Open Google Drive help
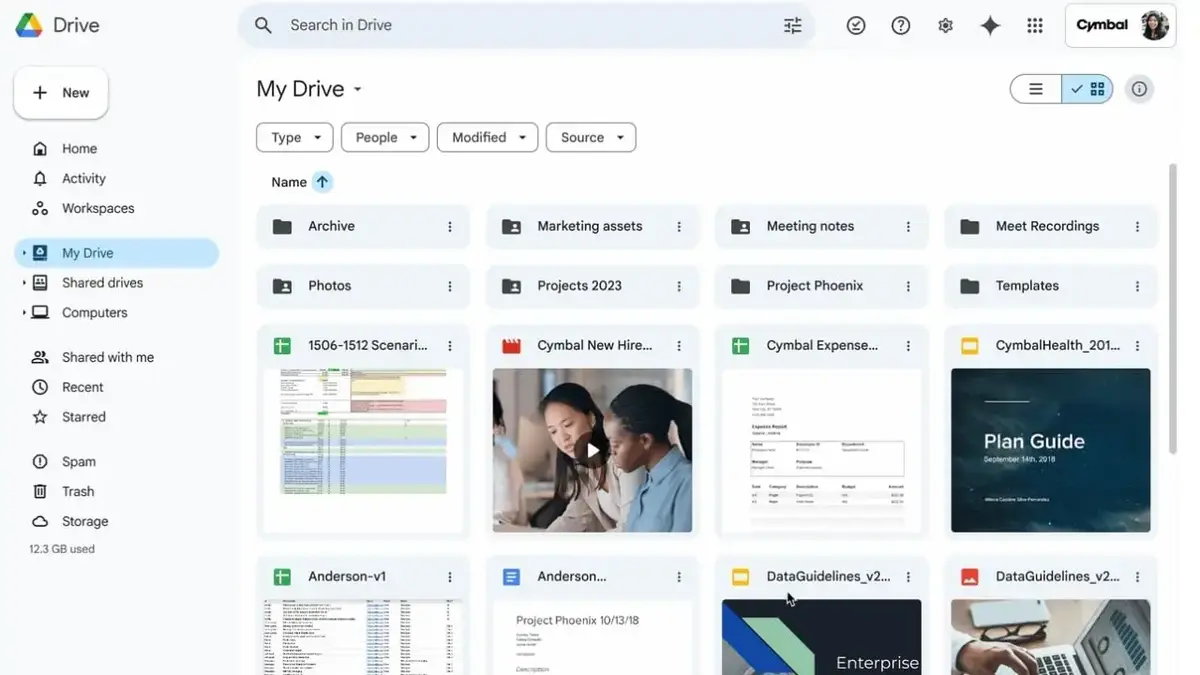The image size is (1200, 675). point(900,24)
